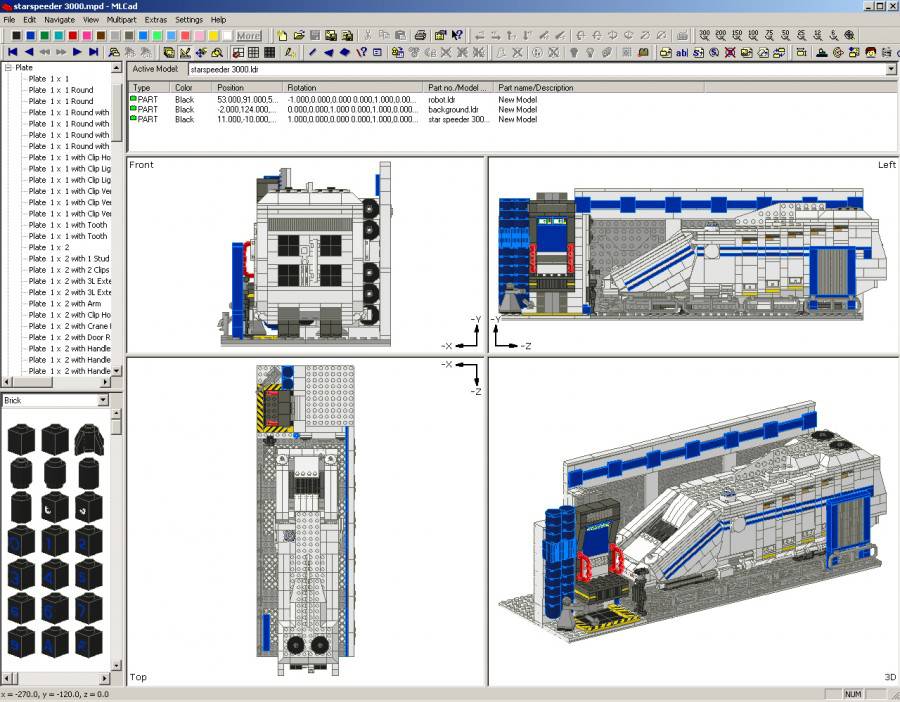Add a quad primitive with the diamond icon
Image resolution: width=900 pixels, height=702 pixels.
coord(345,52)
